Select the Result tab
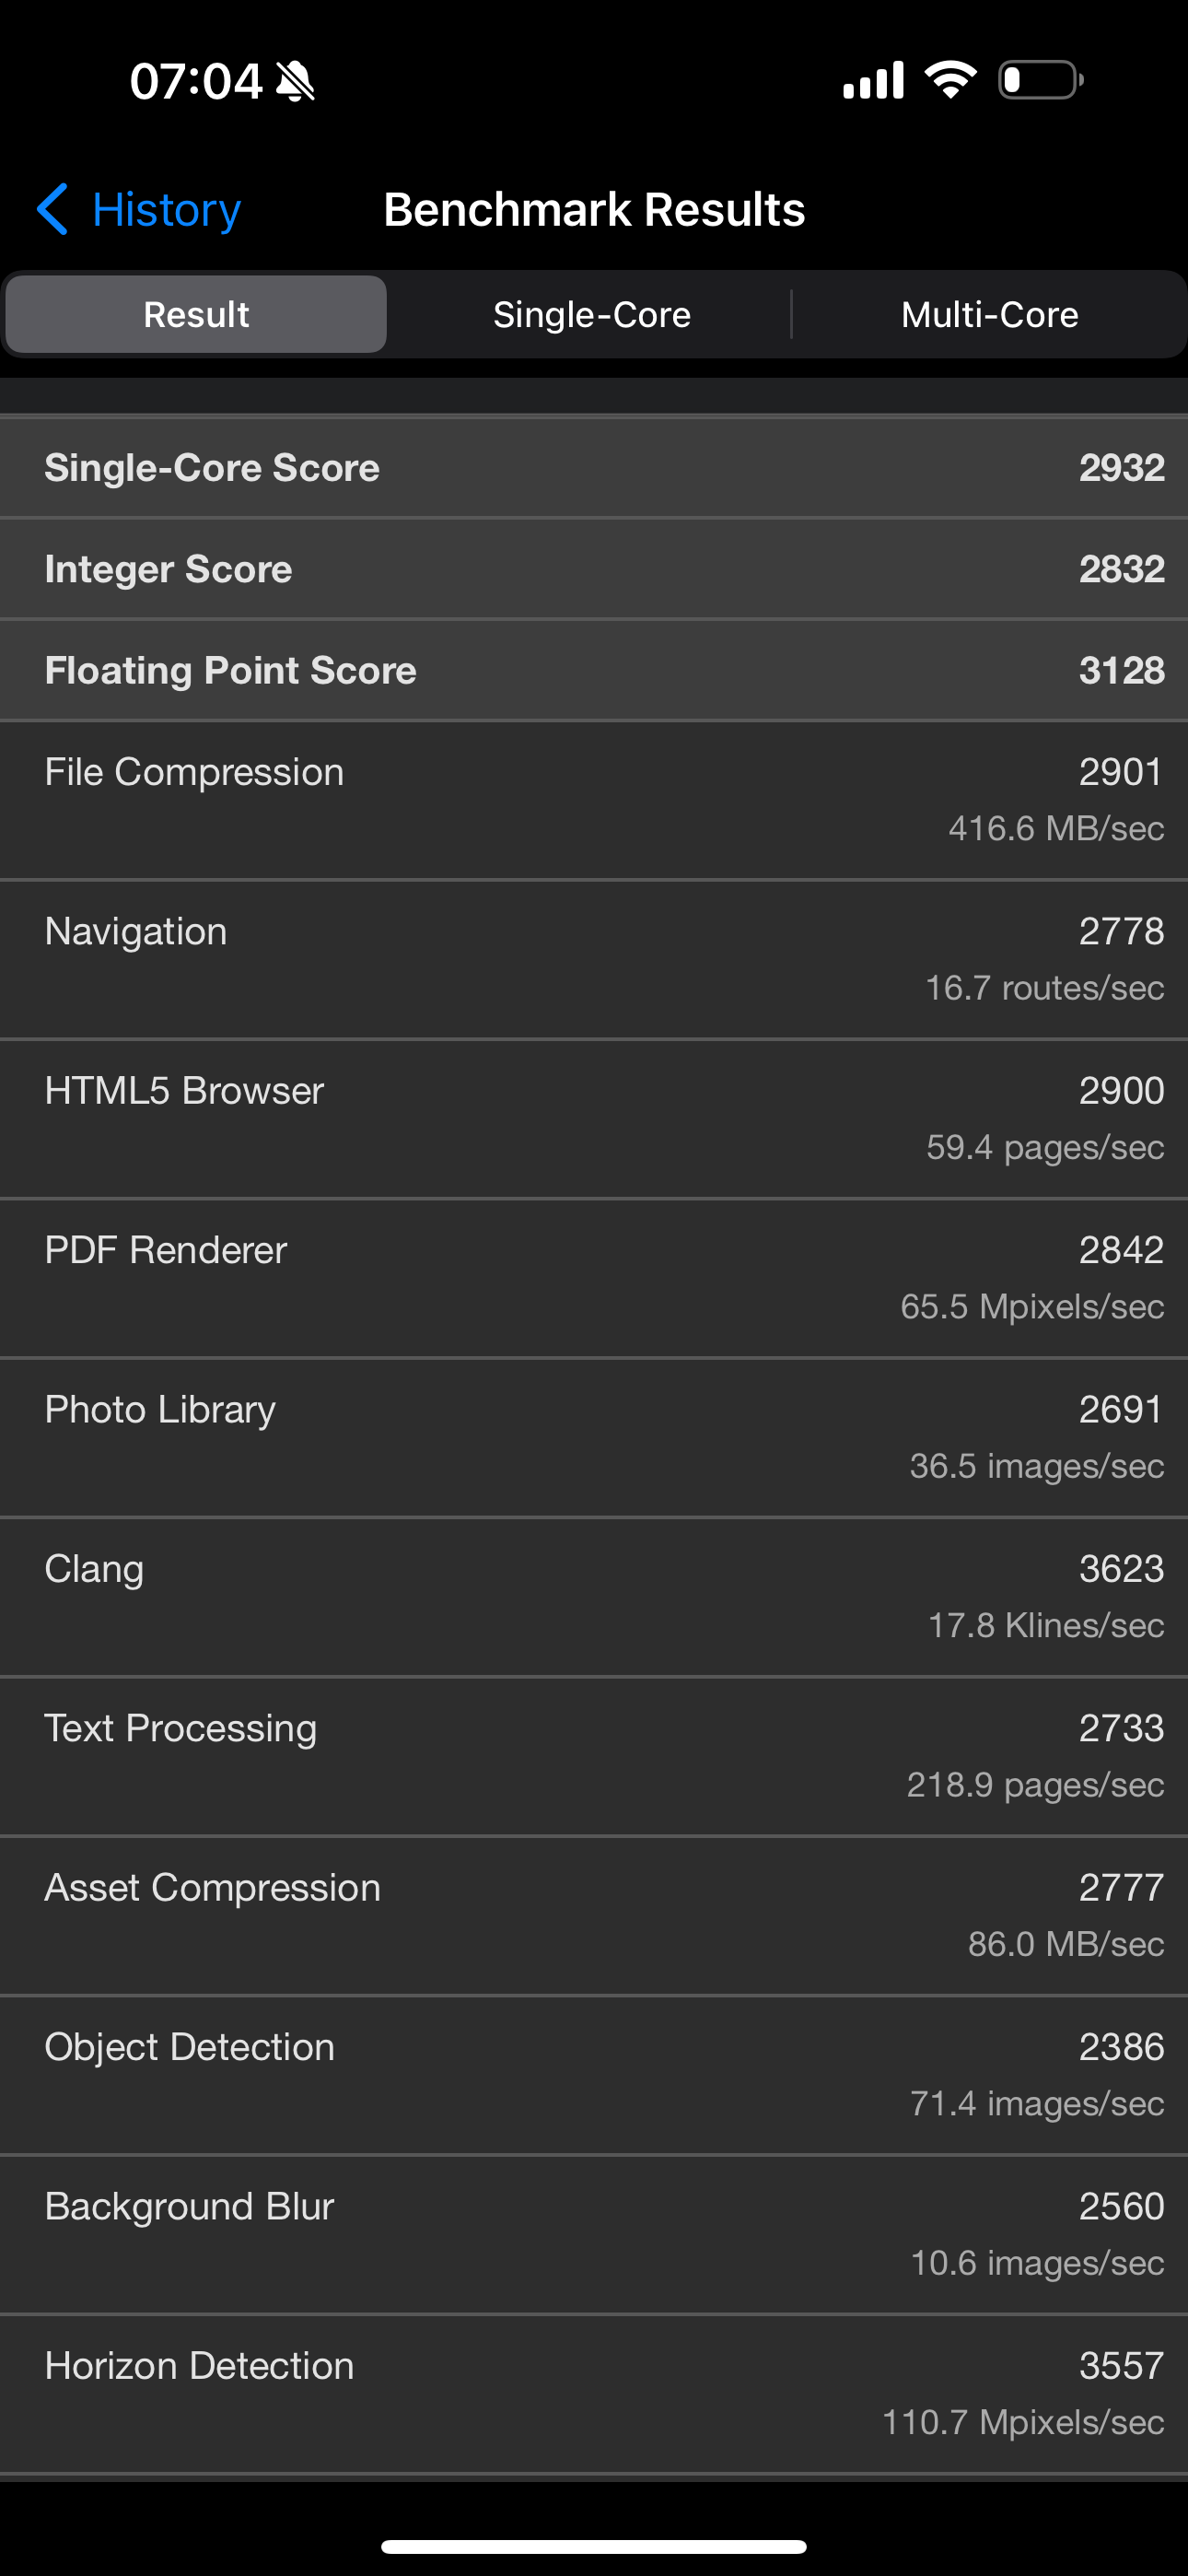Viewport: 1188px width, 2576px height. tap(196, 315)
